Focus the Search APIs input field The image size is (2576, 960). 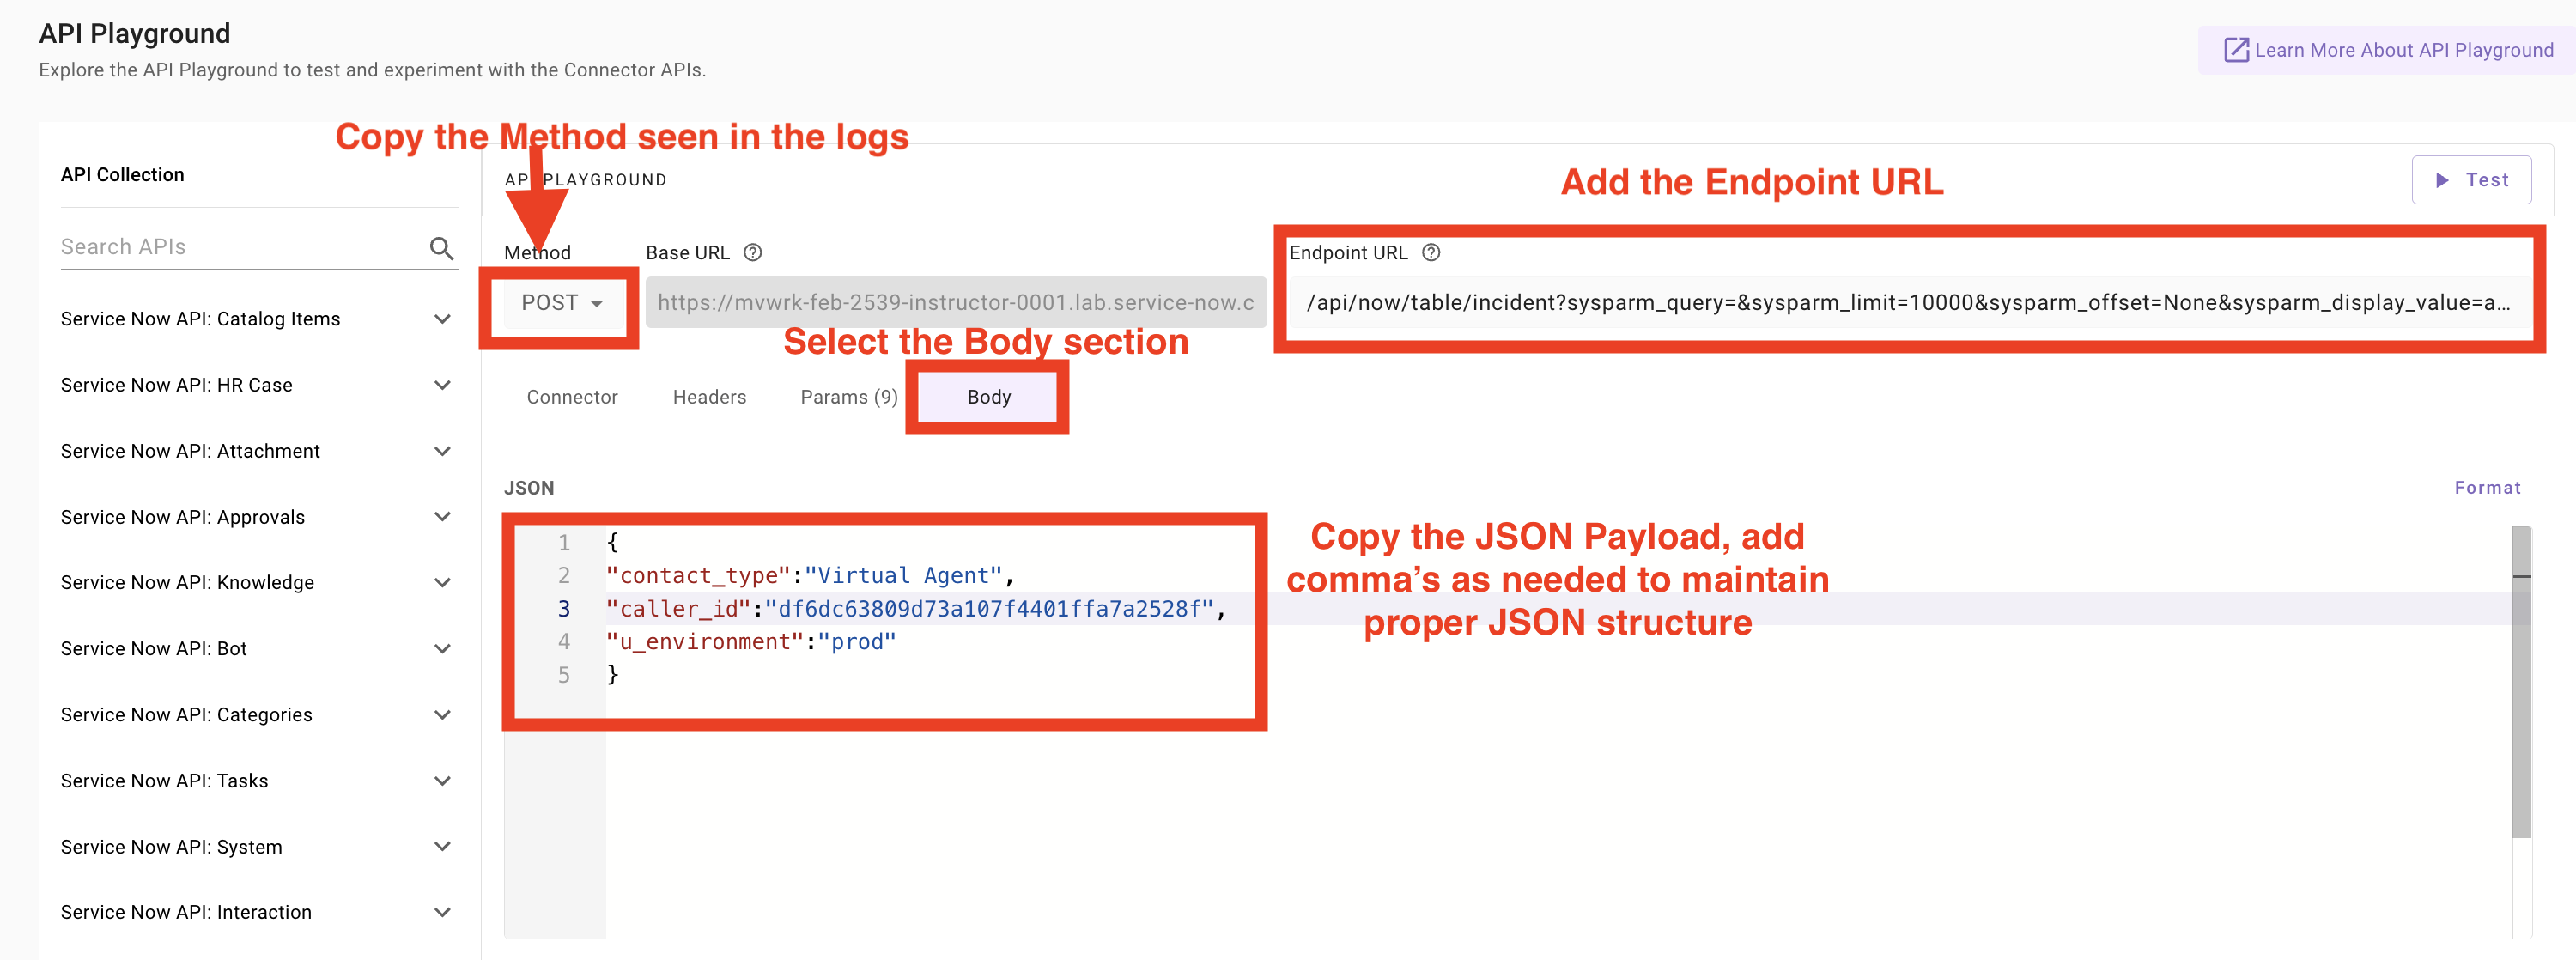[240, 247]
